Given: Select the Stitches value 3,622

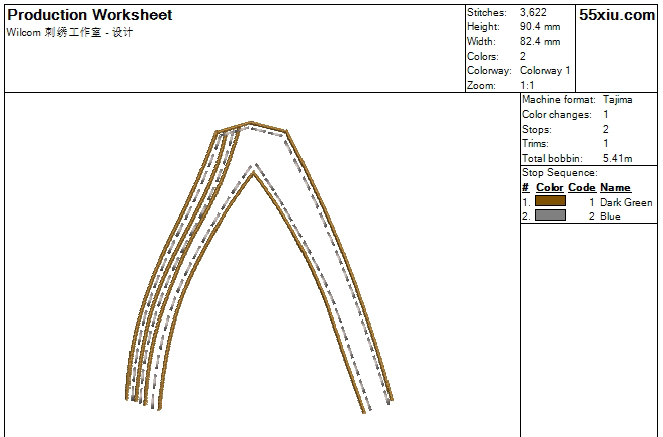Looking at the screenshot, I should (533, 12).
